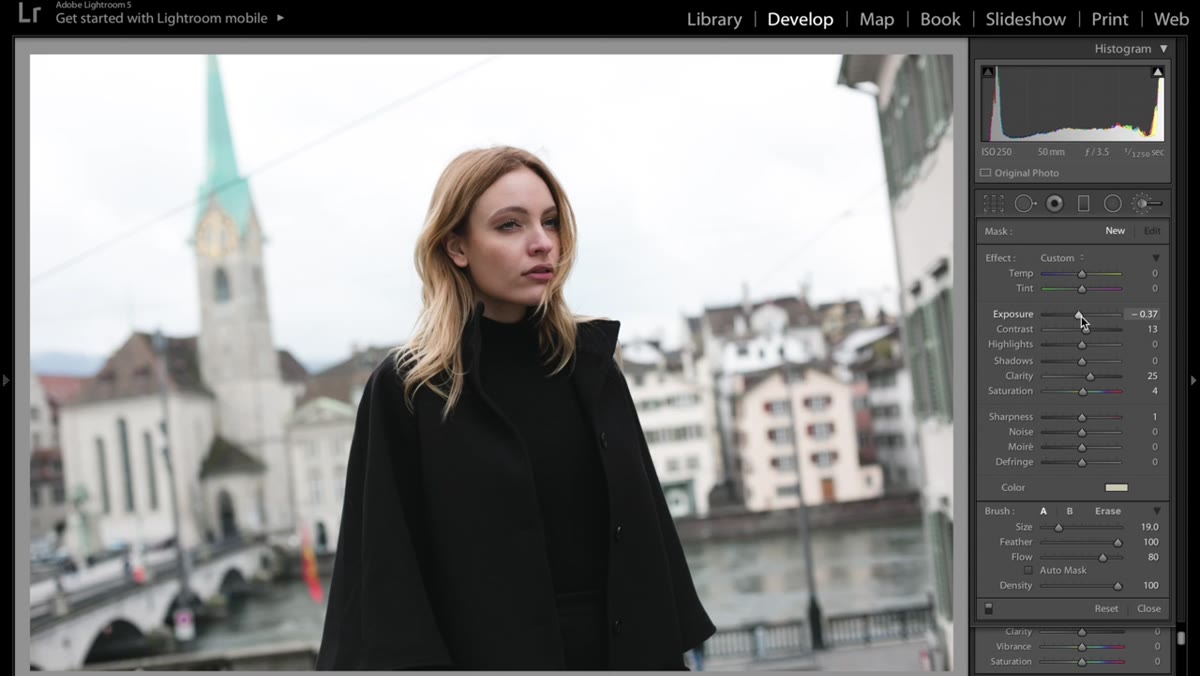Select the Red Eye Correction tool
Viewport: 1200px width, 676px height.
pyautogui.click(x=1054, y=204)
